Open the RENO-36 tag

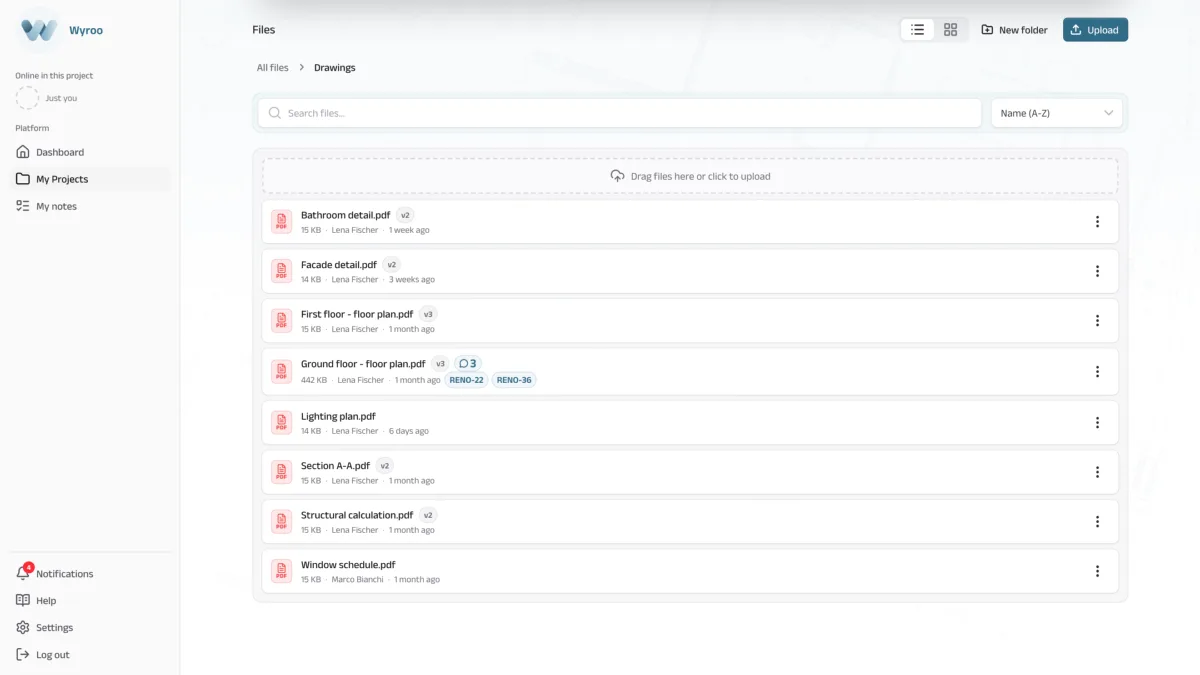514,380
